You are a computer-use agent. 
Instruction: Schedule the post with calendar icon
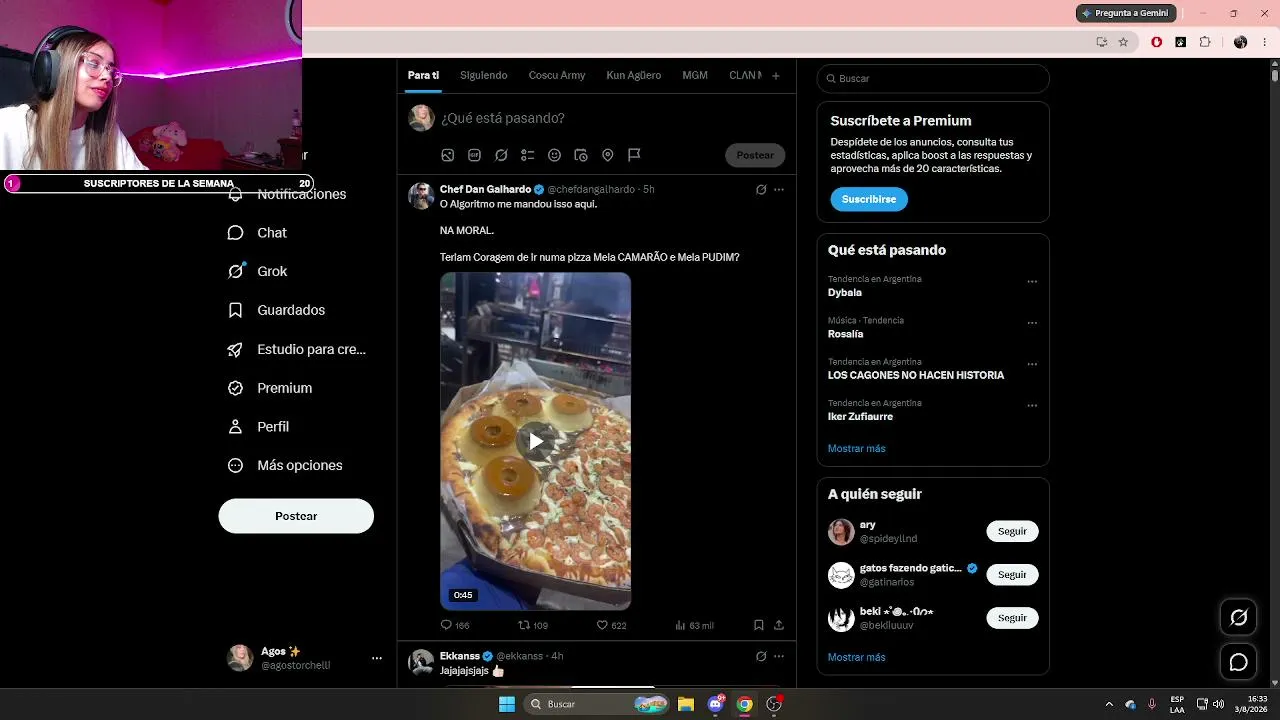[x=581, y=155]
